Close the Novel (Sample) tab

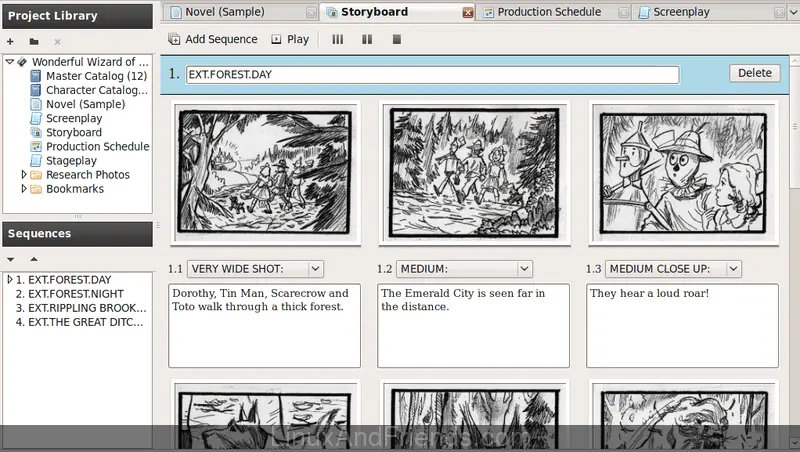point(311,13)
